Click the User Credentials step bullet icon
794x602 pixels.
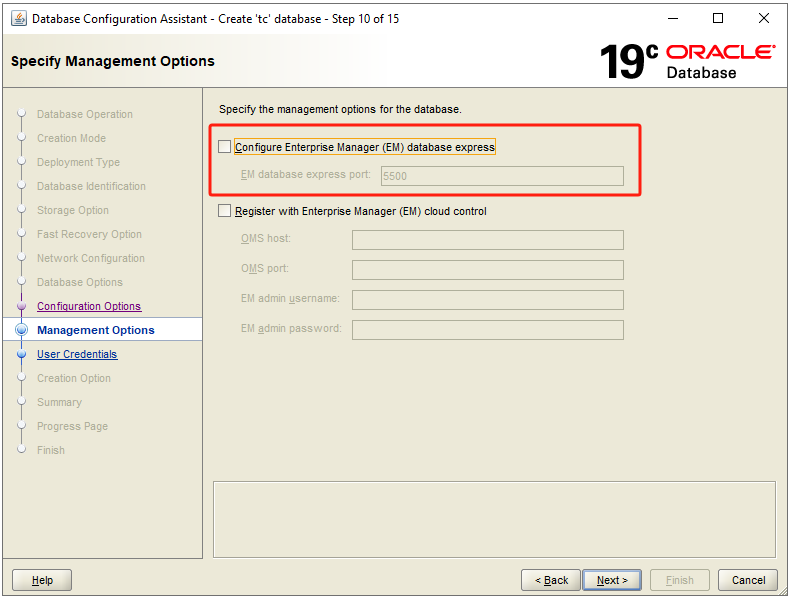21,354
